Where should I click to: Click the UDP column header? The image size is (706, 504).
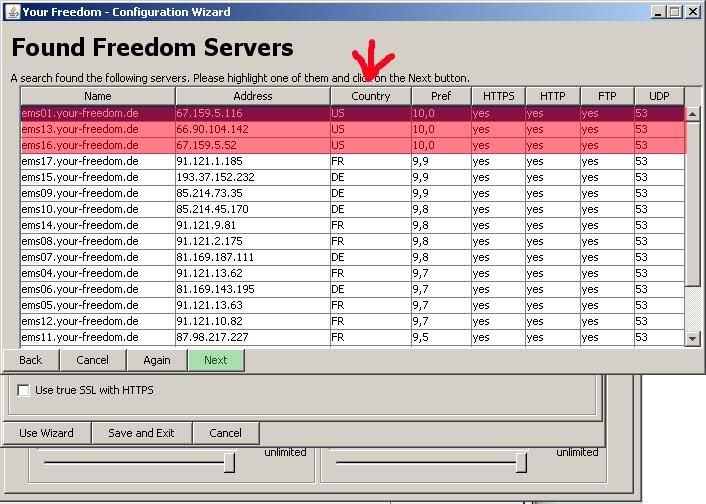659,96
